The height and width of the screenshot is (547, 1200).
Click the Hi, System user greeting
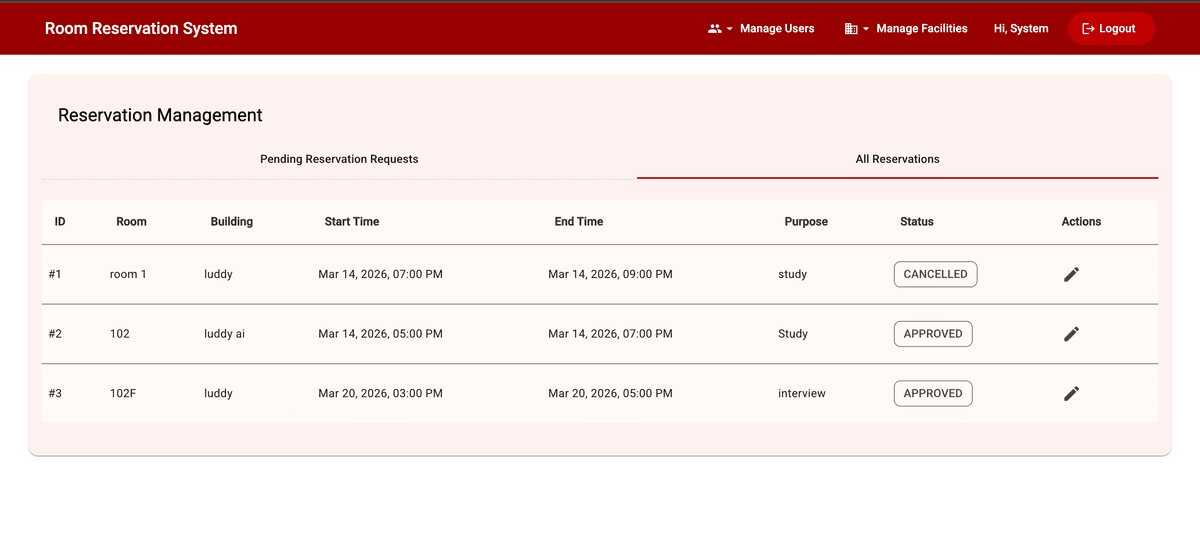pos(1020,29)
